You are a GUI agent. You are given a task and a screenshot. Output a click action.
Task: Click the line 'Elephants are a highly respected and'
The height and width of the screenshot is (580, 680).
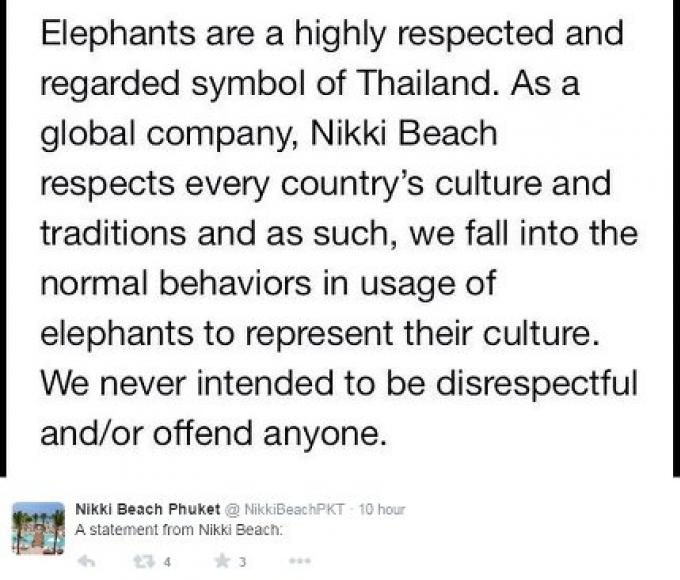tap(332, 35)
